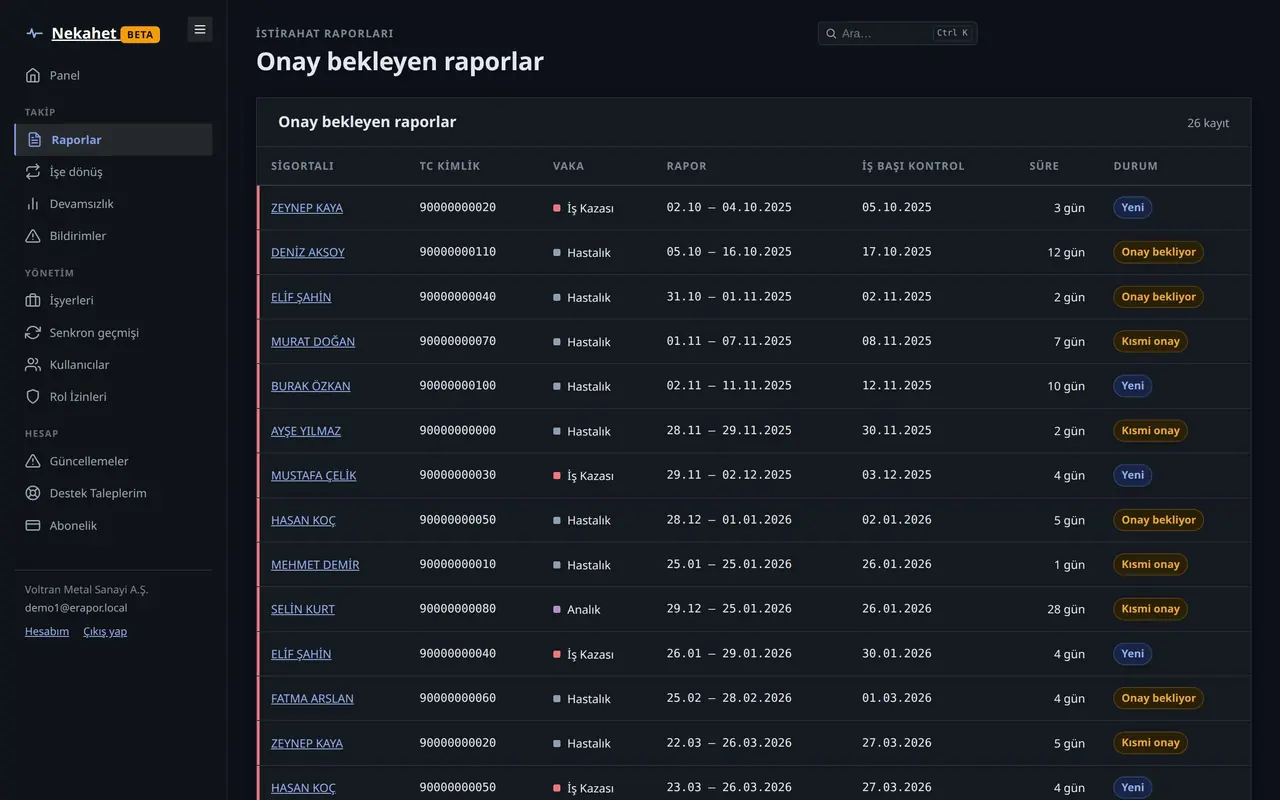
Task: Click Kısmi onay badge for AYŞE YILMAZ
Action: (x=1150, y=430)
